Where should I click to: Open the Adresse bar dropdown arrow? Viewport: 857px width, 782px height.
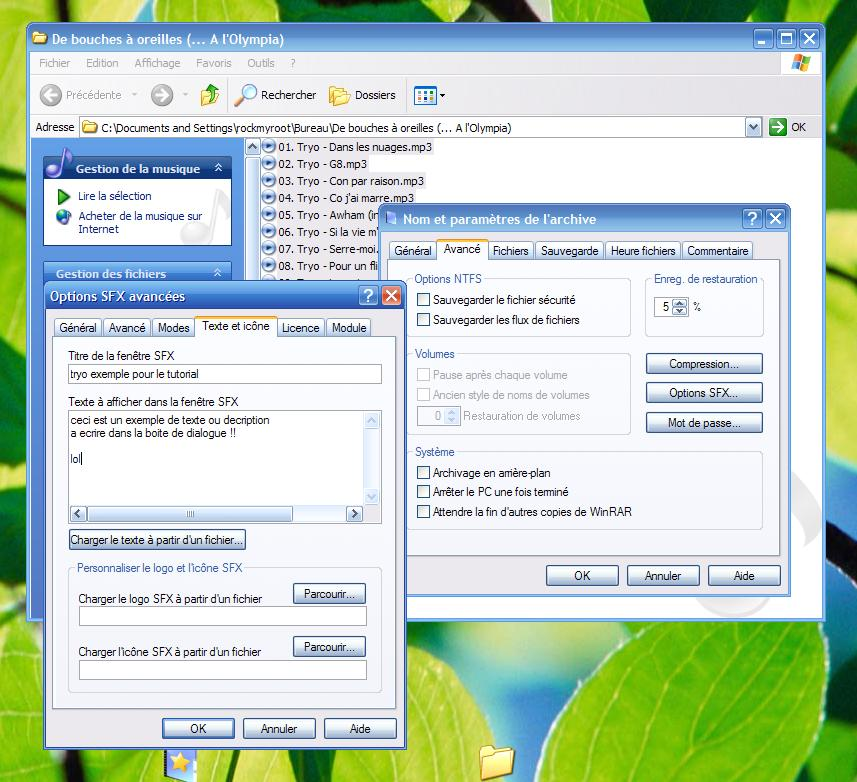[753, 127]
